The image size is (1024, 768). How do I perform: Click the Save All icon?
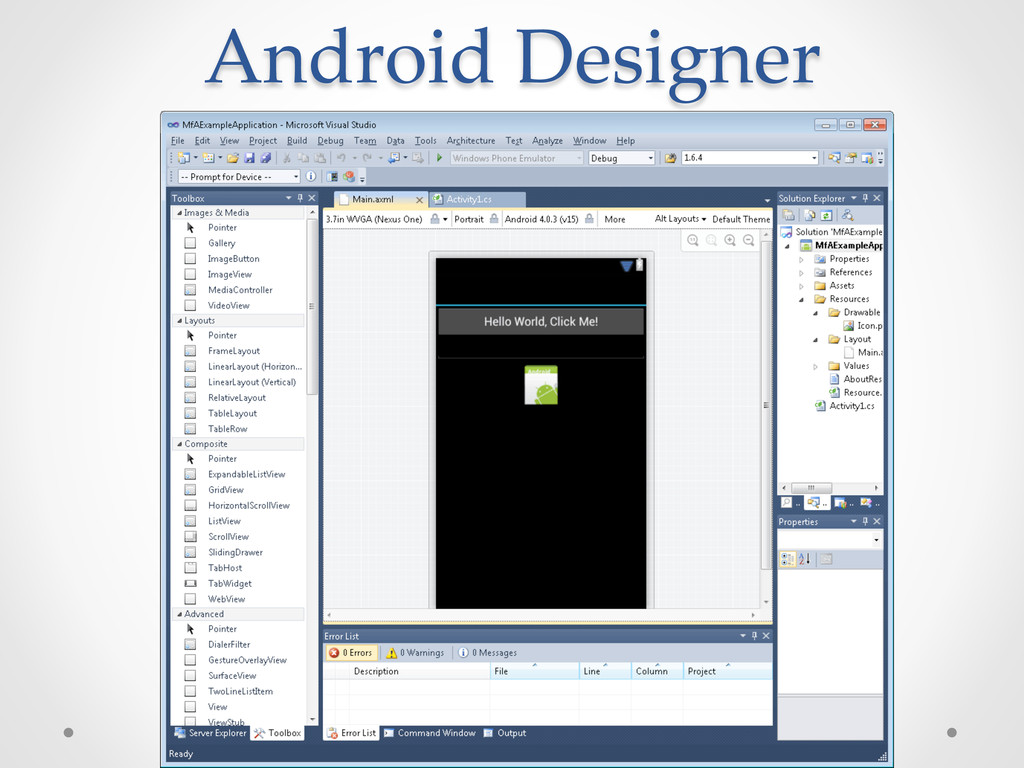point(265,158)
